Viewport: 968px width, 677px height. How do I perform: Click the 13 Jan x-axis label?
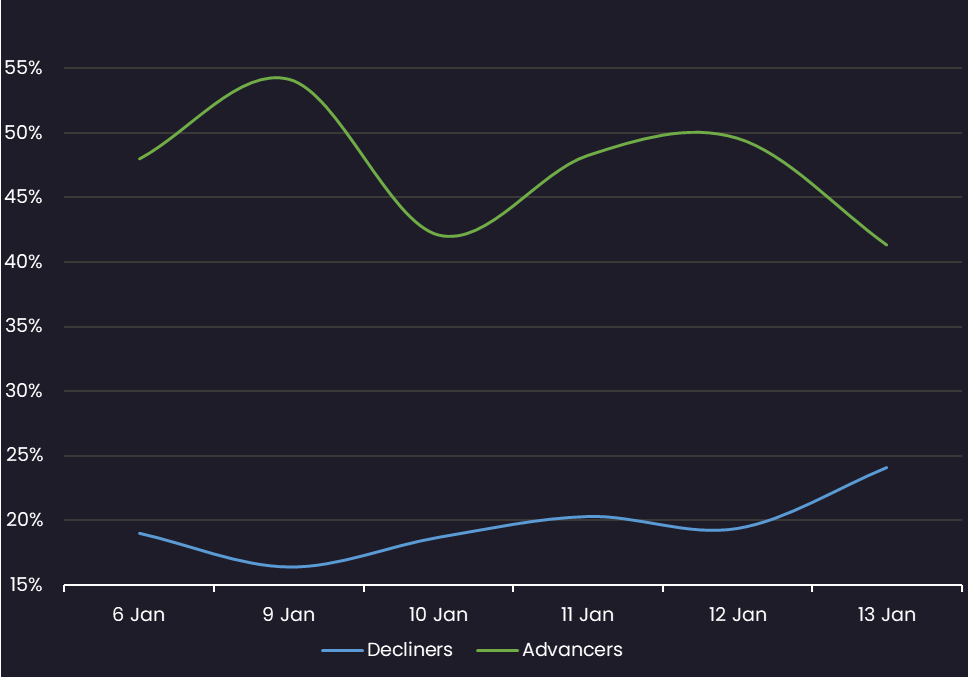(x=887, y=615)
